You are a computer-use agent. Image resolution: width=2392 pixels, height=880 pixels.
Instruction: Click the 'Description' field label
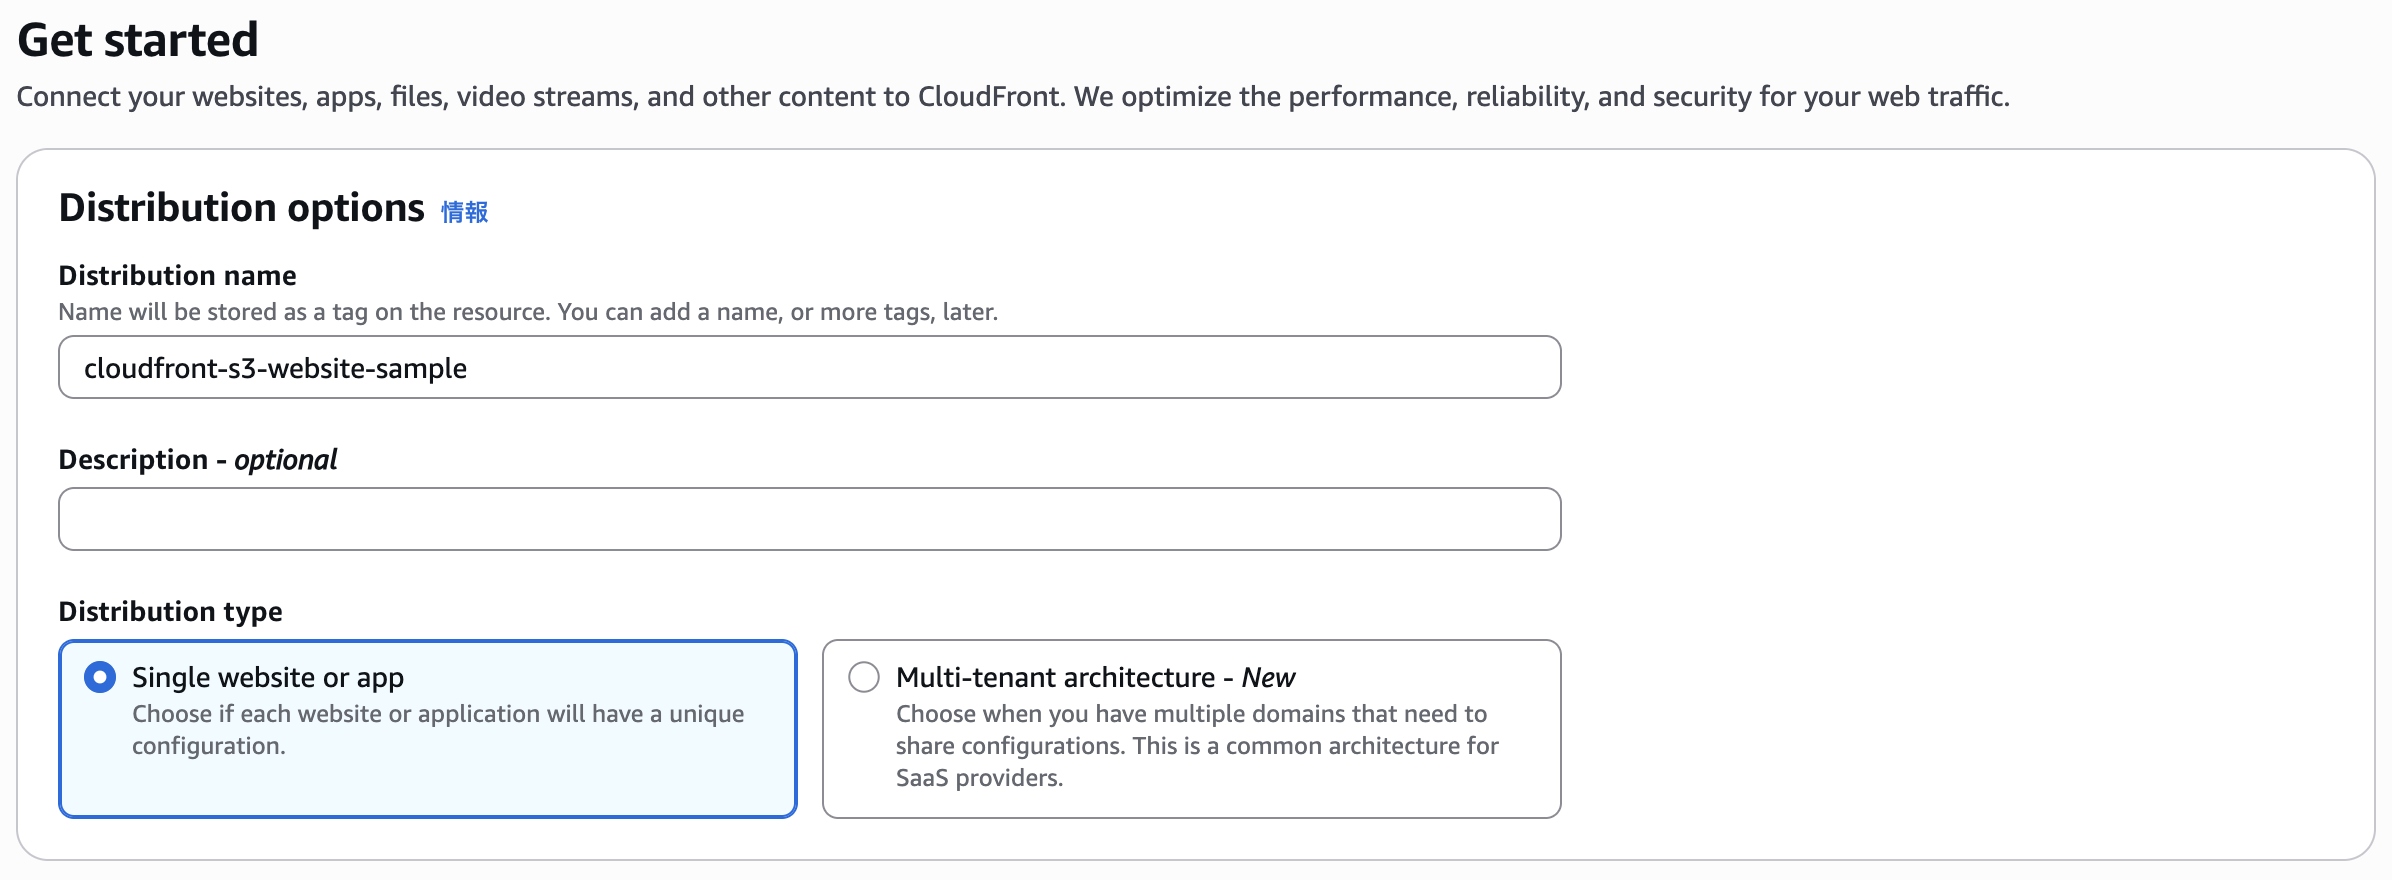(133, 459)
